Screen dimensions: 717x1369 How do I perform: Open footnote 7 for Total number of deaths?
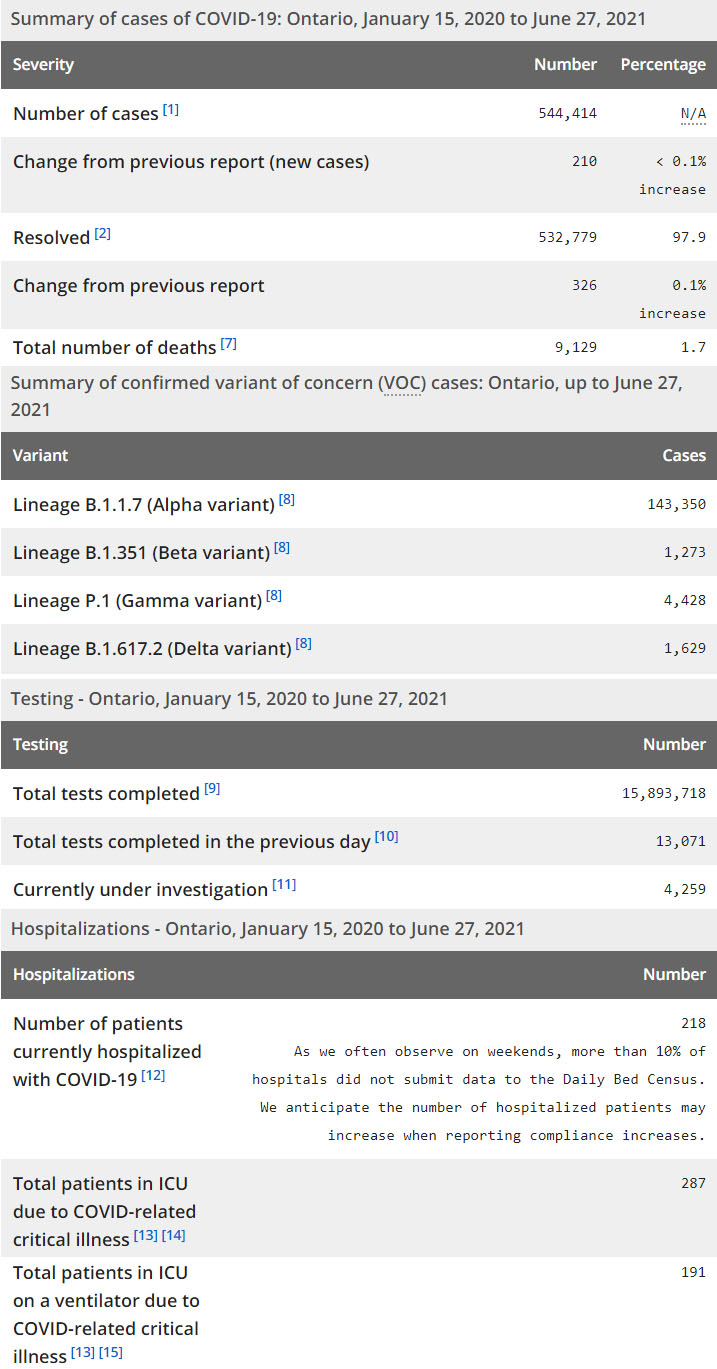(229, 344)
